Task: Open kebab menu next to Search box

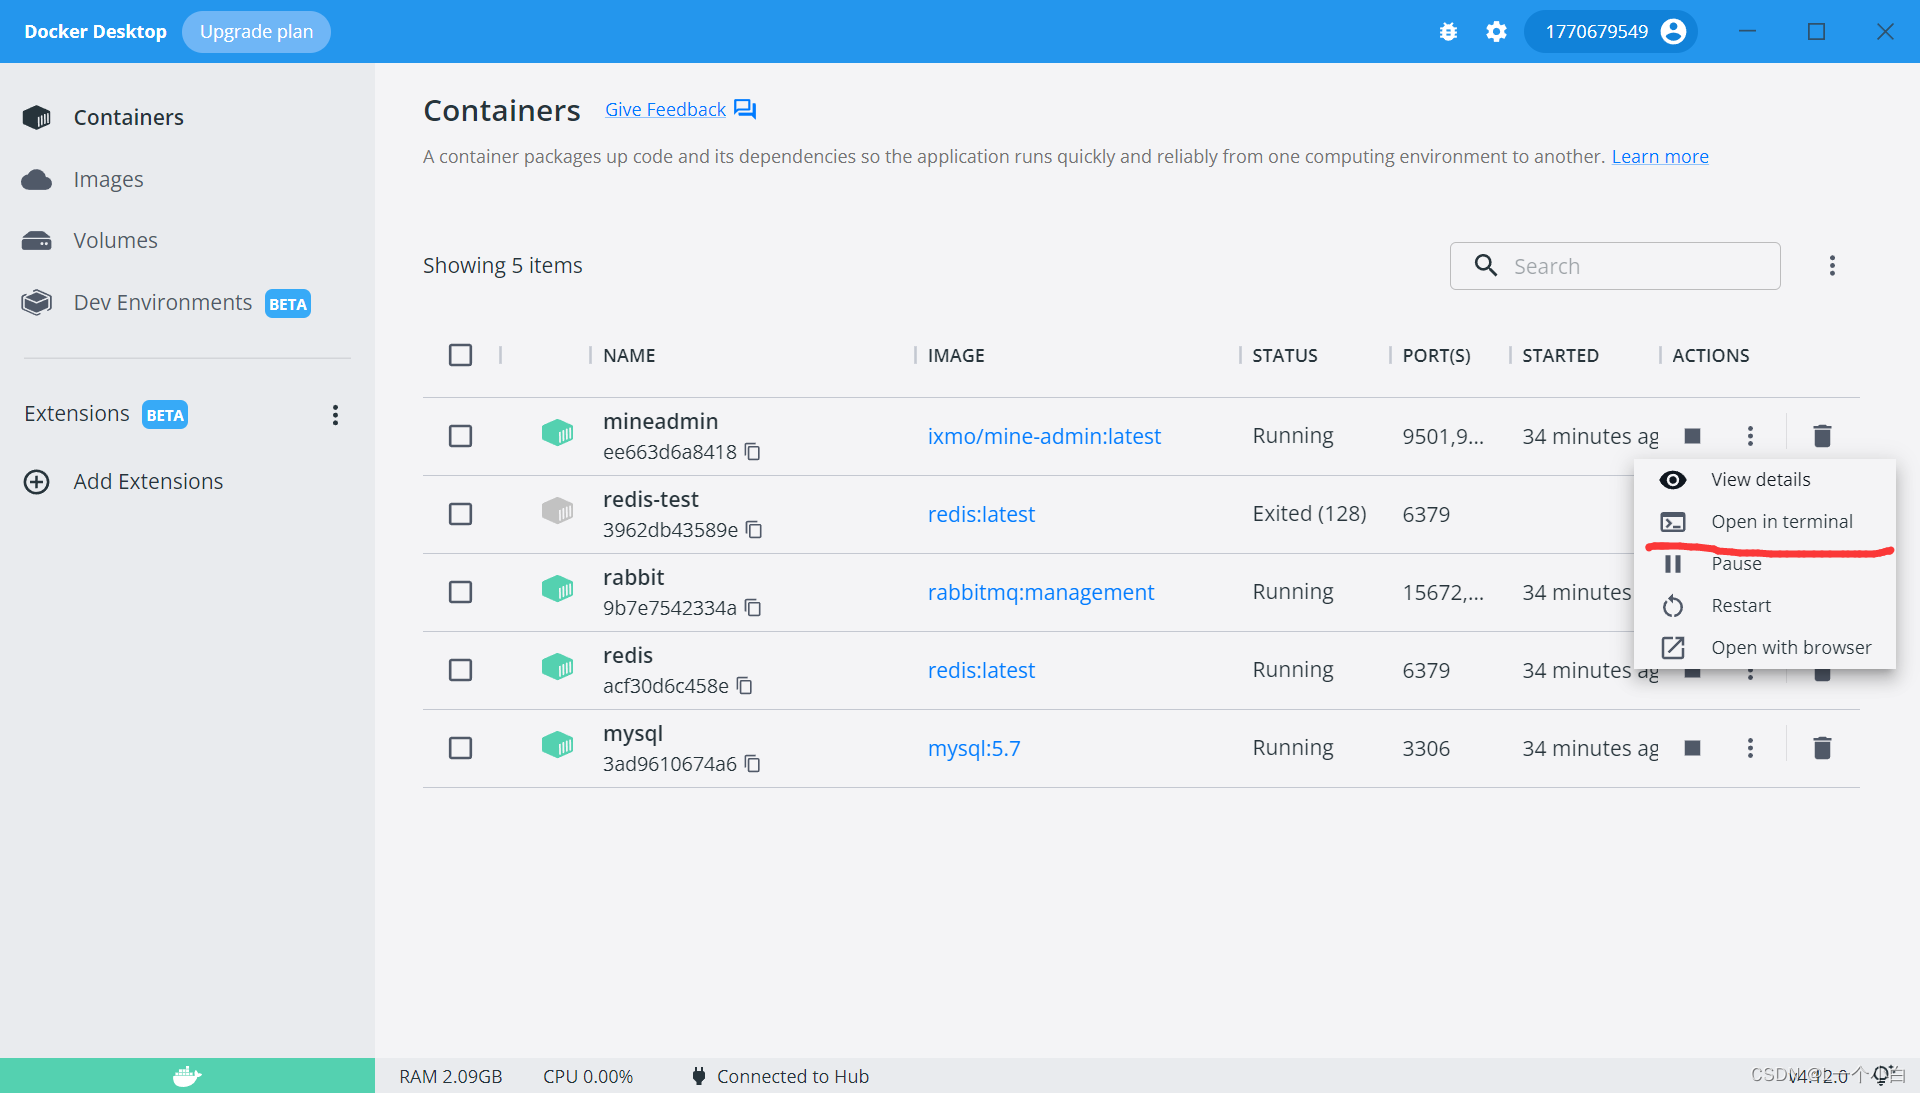Action: pos(1832,266)
